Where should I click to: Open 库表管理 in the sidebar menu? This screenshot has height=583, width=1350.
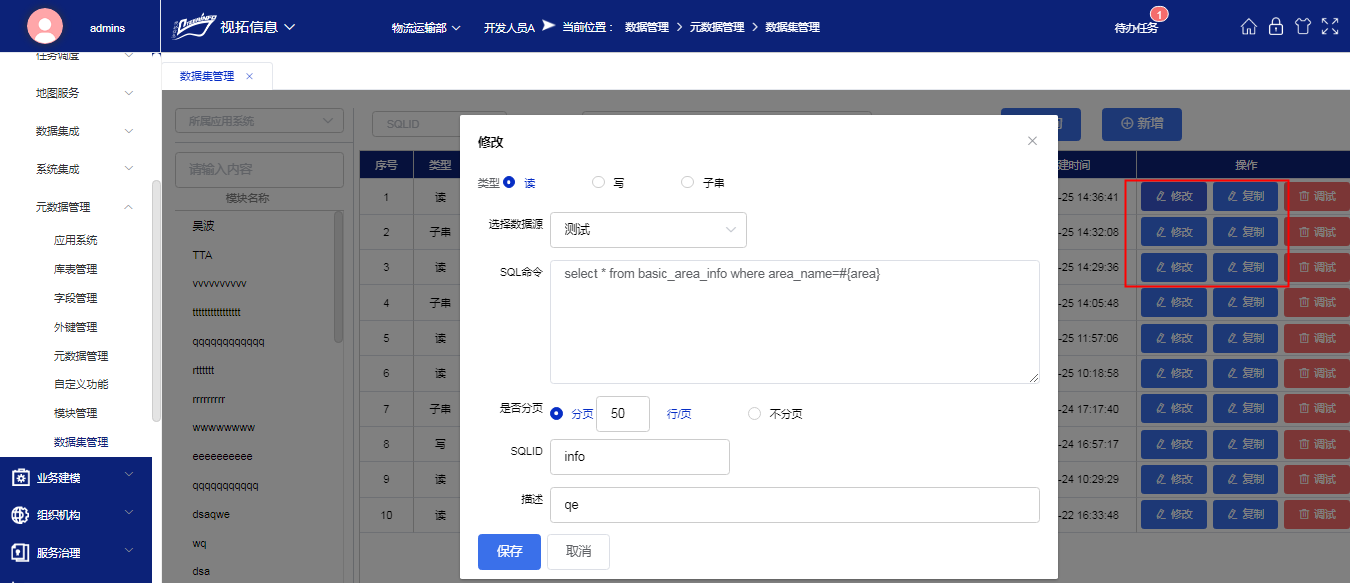[x=75, y=269]
